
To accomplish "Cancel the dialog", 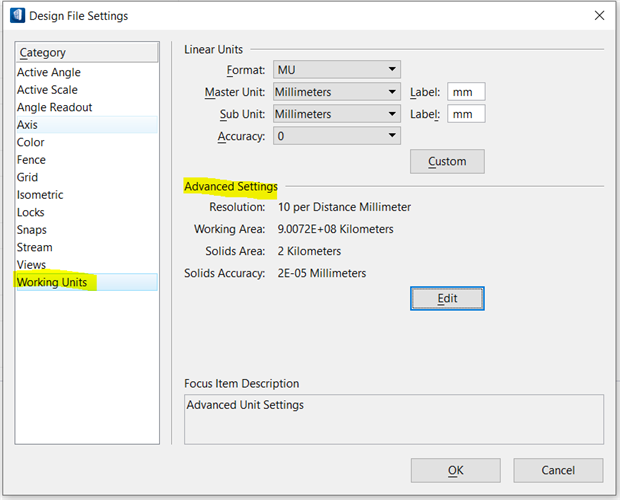I will click(x=558, y=470).
